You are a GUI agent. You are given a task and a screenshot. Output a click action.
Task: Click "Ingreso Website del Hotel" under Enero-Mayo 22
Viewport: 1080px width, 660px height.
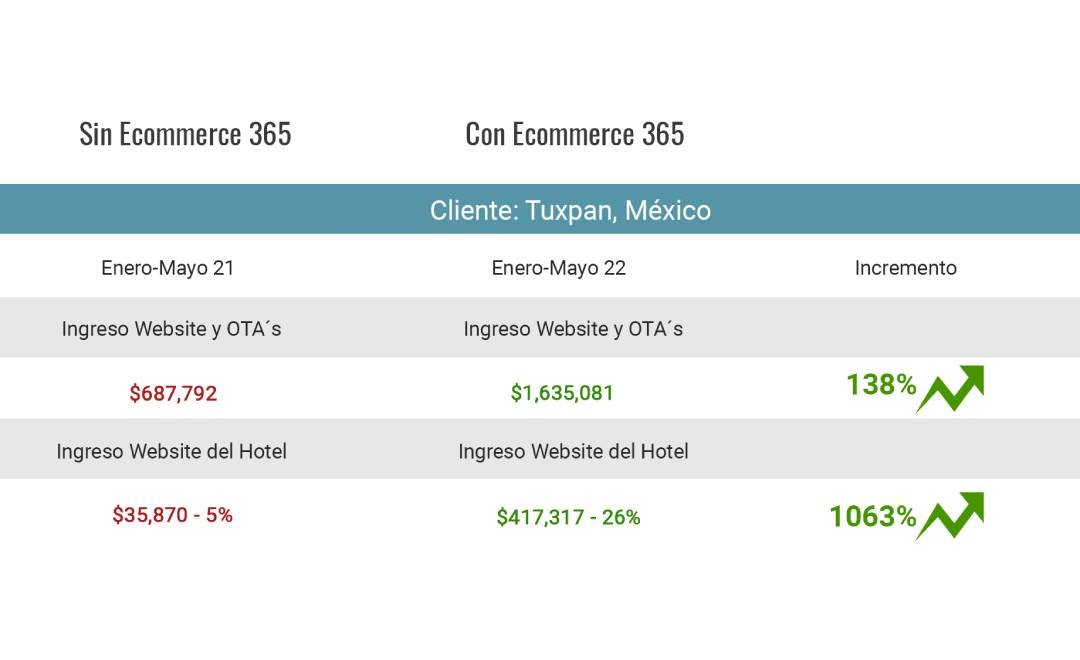point(573,451)
